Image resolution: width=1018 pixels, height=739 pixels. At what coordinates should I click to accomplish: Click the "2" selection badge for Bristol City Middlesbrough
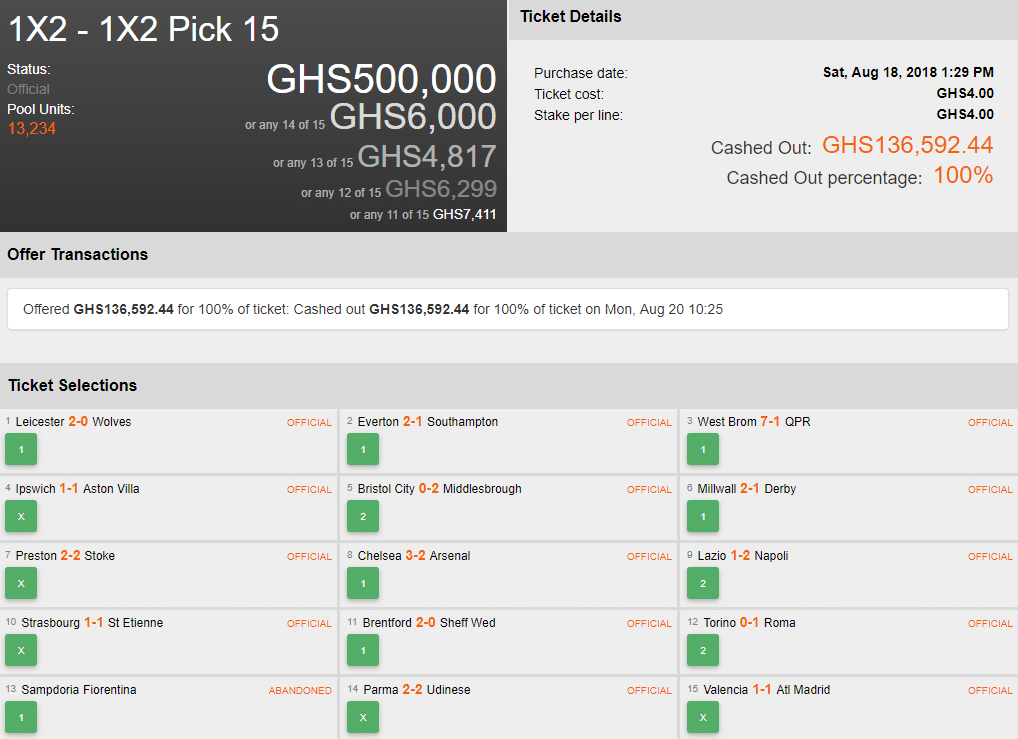click(362, 516)
